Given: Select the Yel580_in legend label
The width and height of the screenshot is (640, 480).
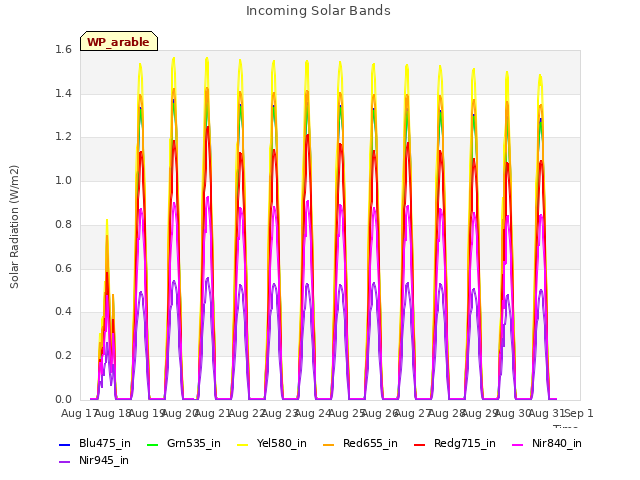Looking at the screenshot, I should tap(282, 444).
